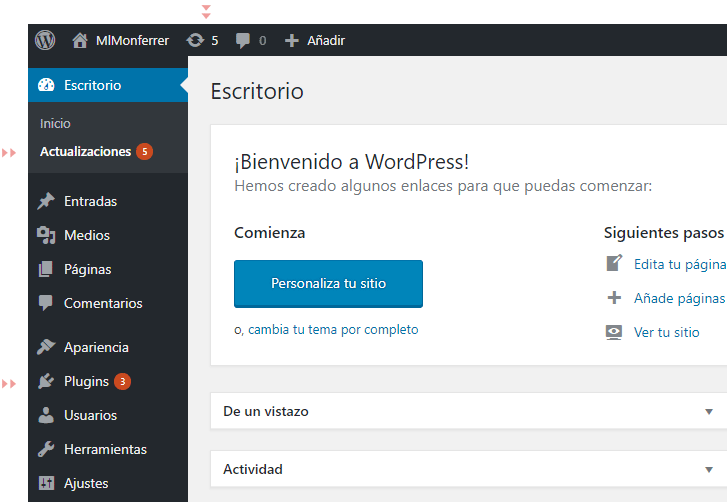Viewport: 727px width, 502px height.
Task: Click the updates count 5 in admin bar
Action: (215, 41)
